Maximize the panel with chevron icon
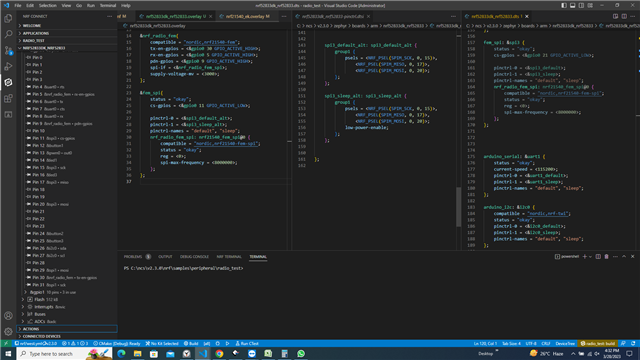 624,257
